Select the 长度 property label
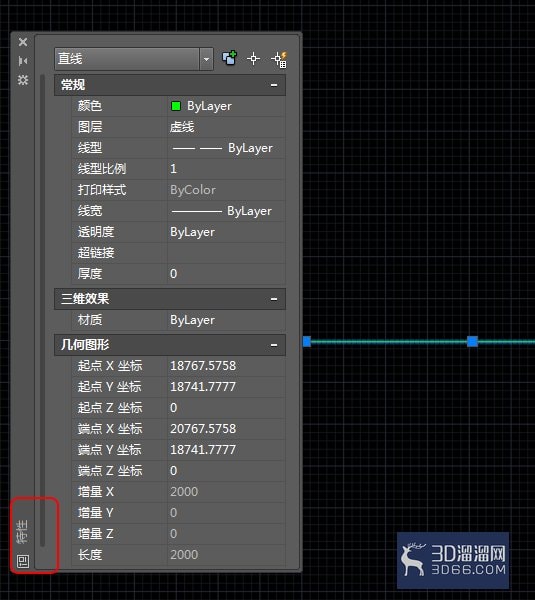The width and height of the screenshot is (535, 600). point(90,555)
